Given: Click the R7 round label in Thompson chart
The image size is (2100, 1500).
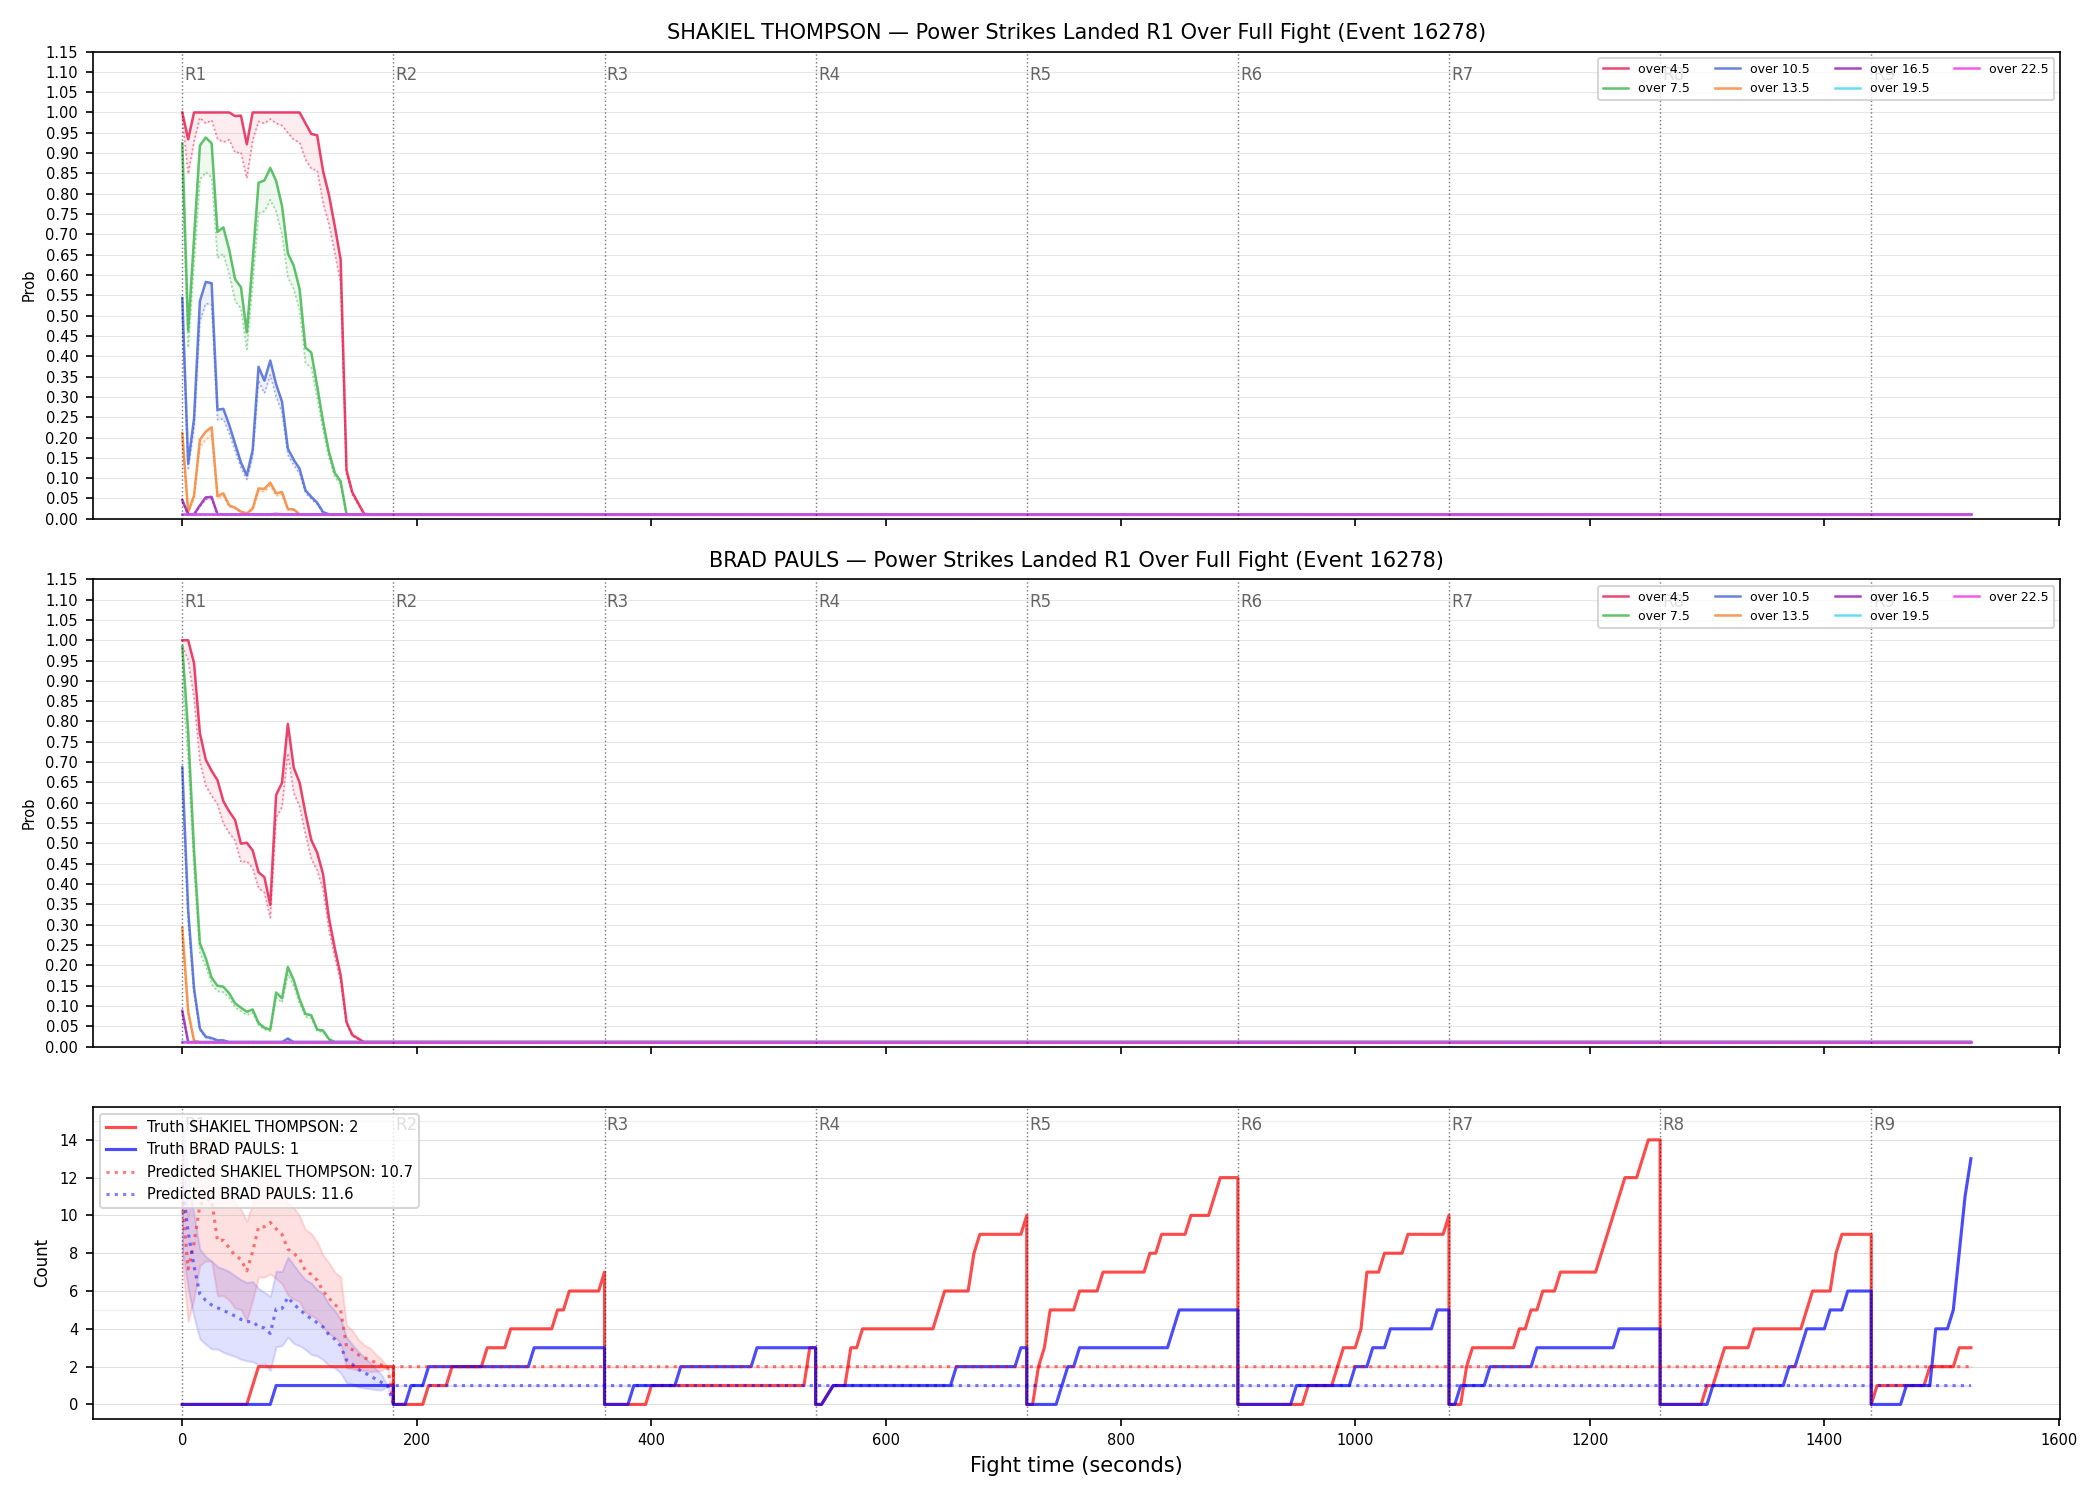Looking at the screenshot, I should click(1462, 74).
